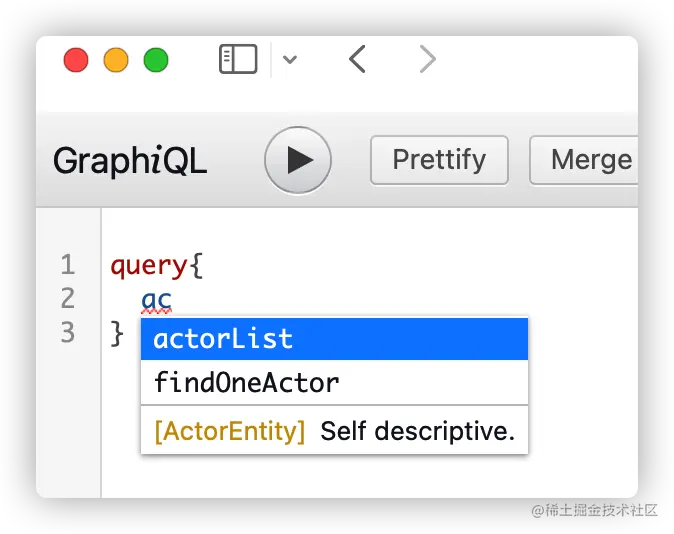Click the Merge button
Screen dimensions: 674x534
click(584, 160)
